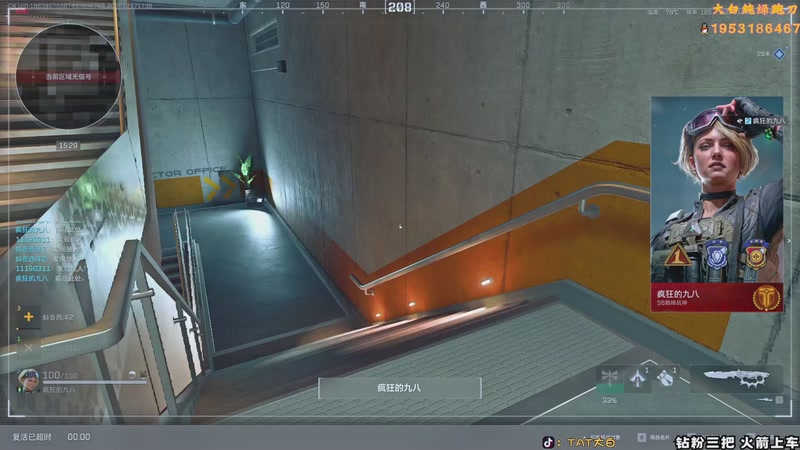Click the 复活已超时 label
This screenshot has width=800, height=450.
coord(32,437)
